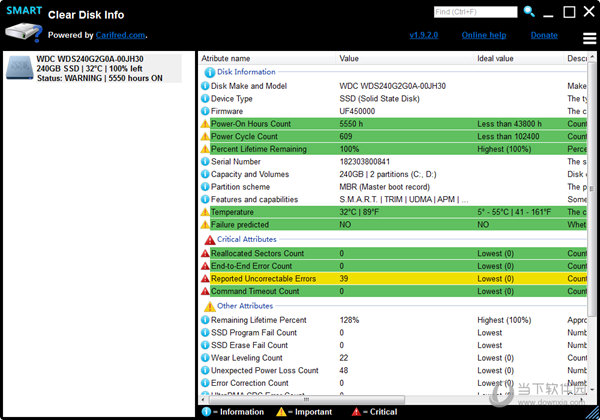
Task: Click the vertical scrollbar thumb
Action: point(592,189)
